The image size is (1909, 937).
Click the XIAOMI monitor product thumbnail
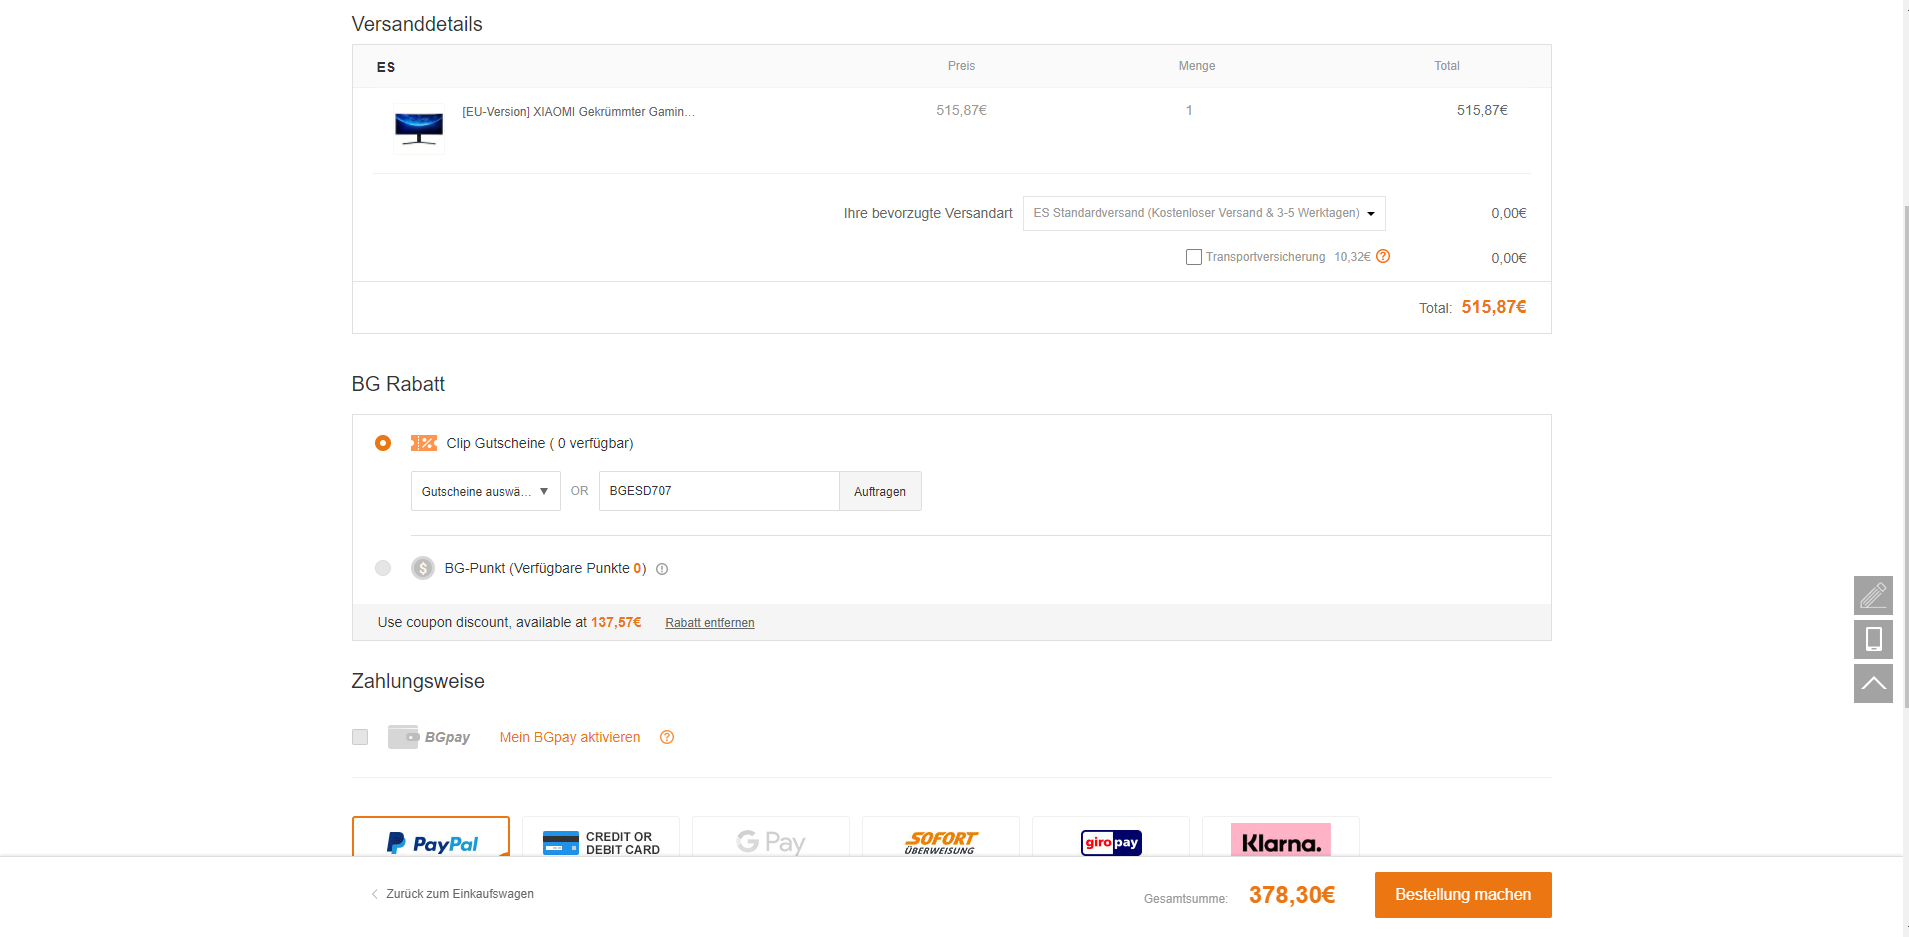pos(419,128)
